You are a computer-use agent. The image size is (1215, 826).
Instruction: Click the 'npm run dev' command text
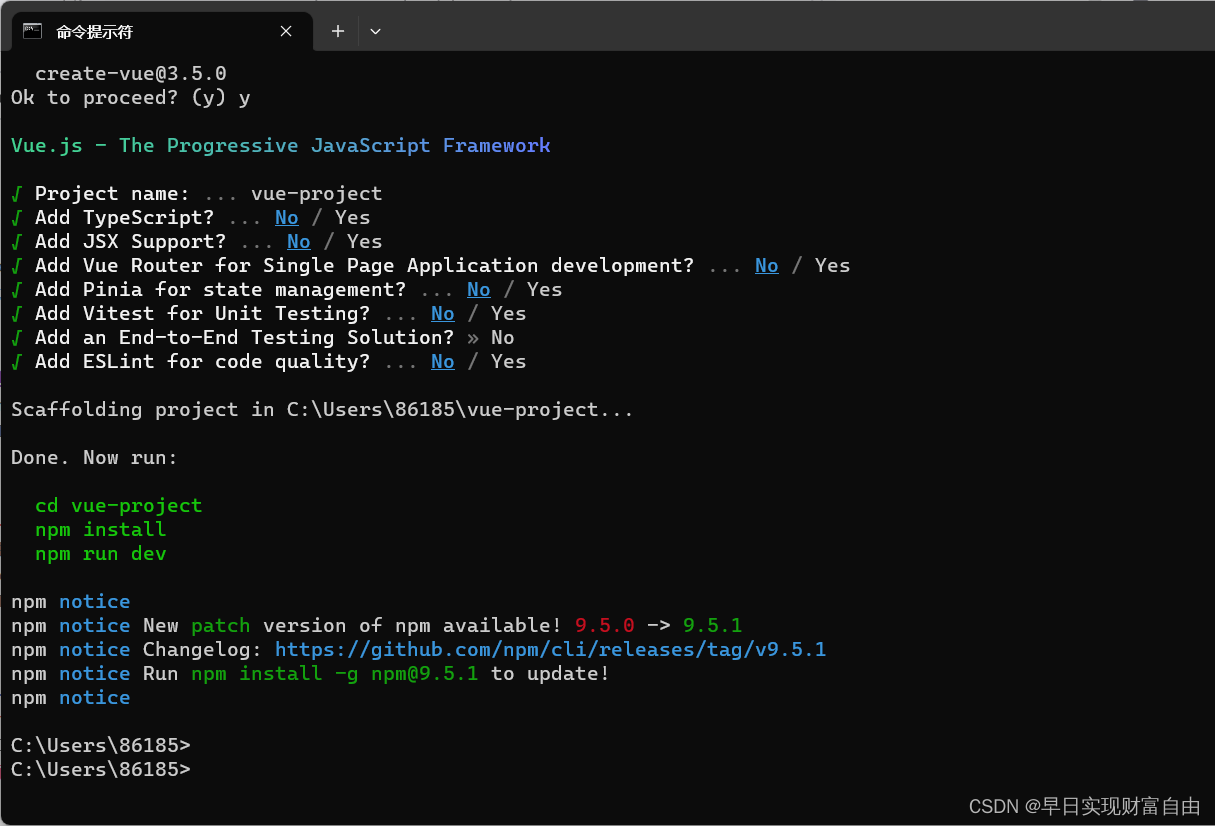tap(101, 553)
